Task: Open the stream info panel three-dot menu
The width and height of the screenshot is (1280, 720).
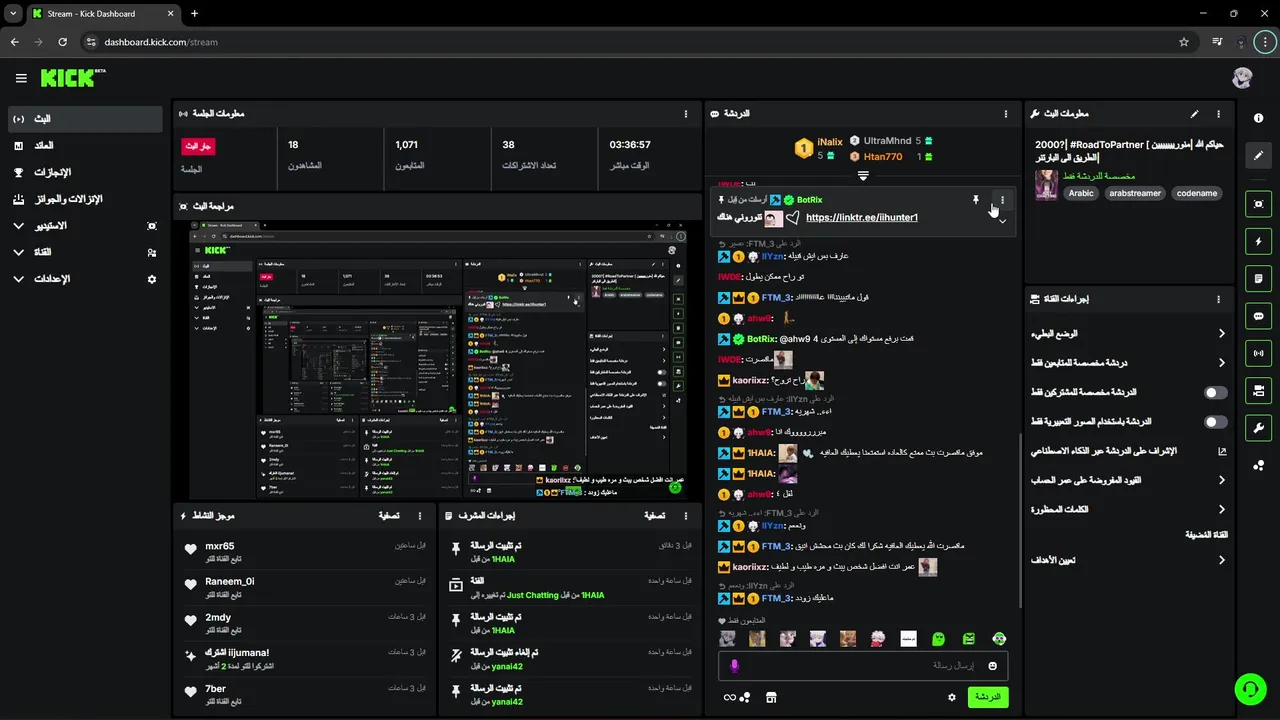Action: [1218, 114]
